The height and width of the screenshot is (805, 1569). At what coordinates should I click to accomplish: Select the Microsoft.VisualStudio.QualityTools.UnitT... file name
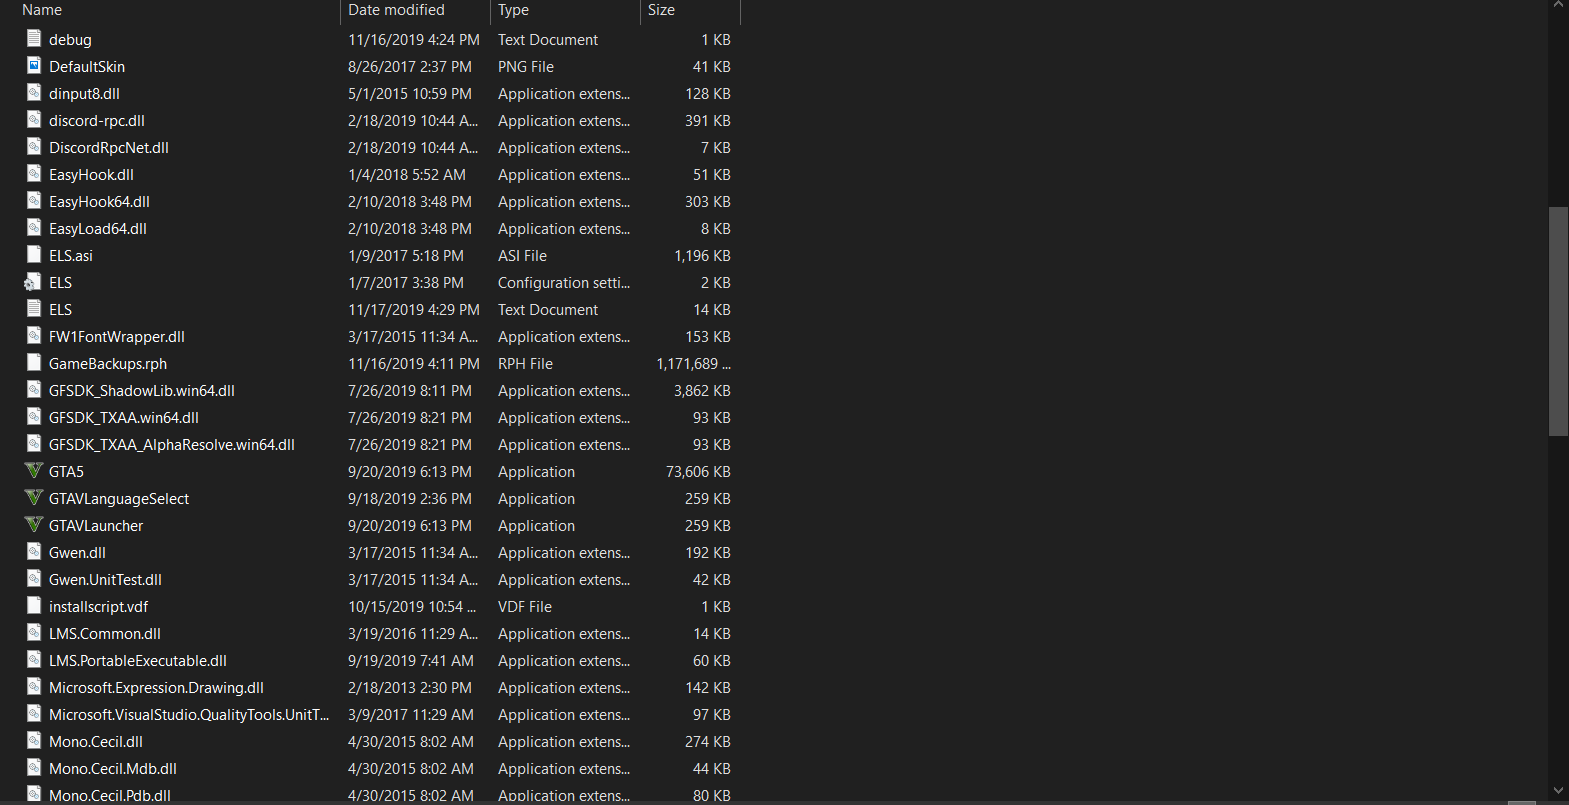[189, 715]
